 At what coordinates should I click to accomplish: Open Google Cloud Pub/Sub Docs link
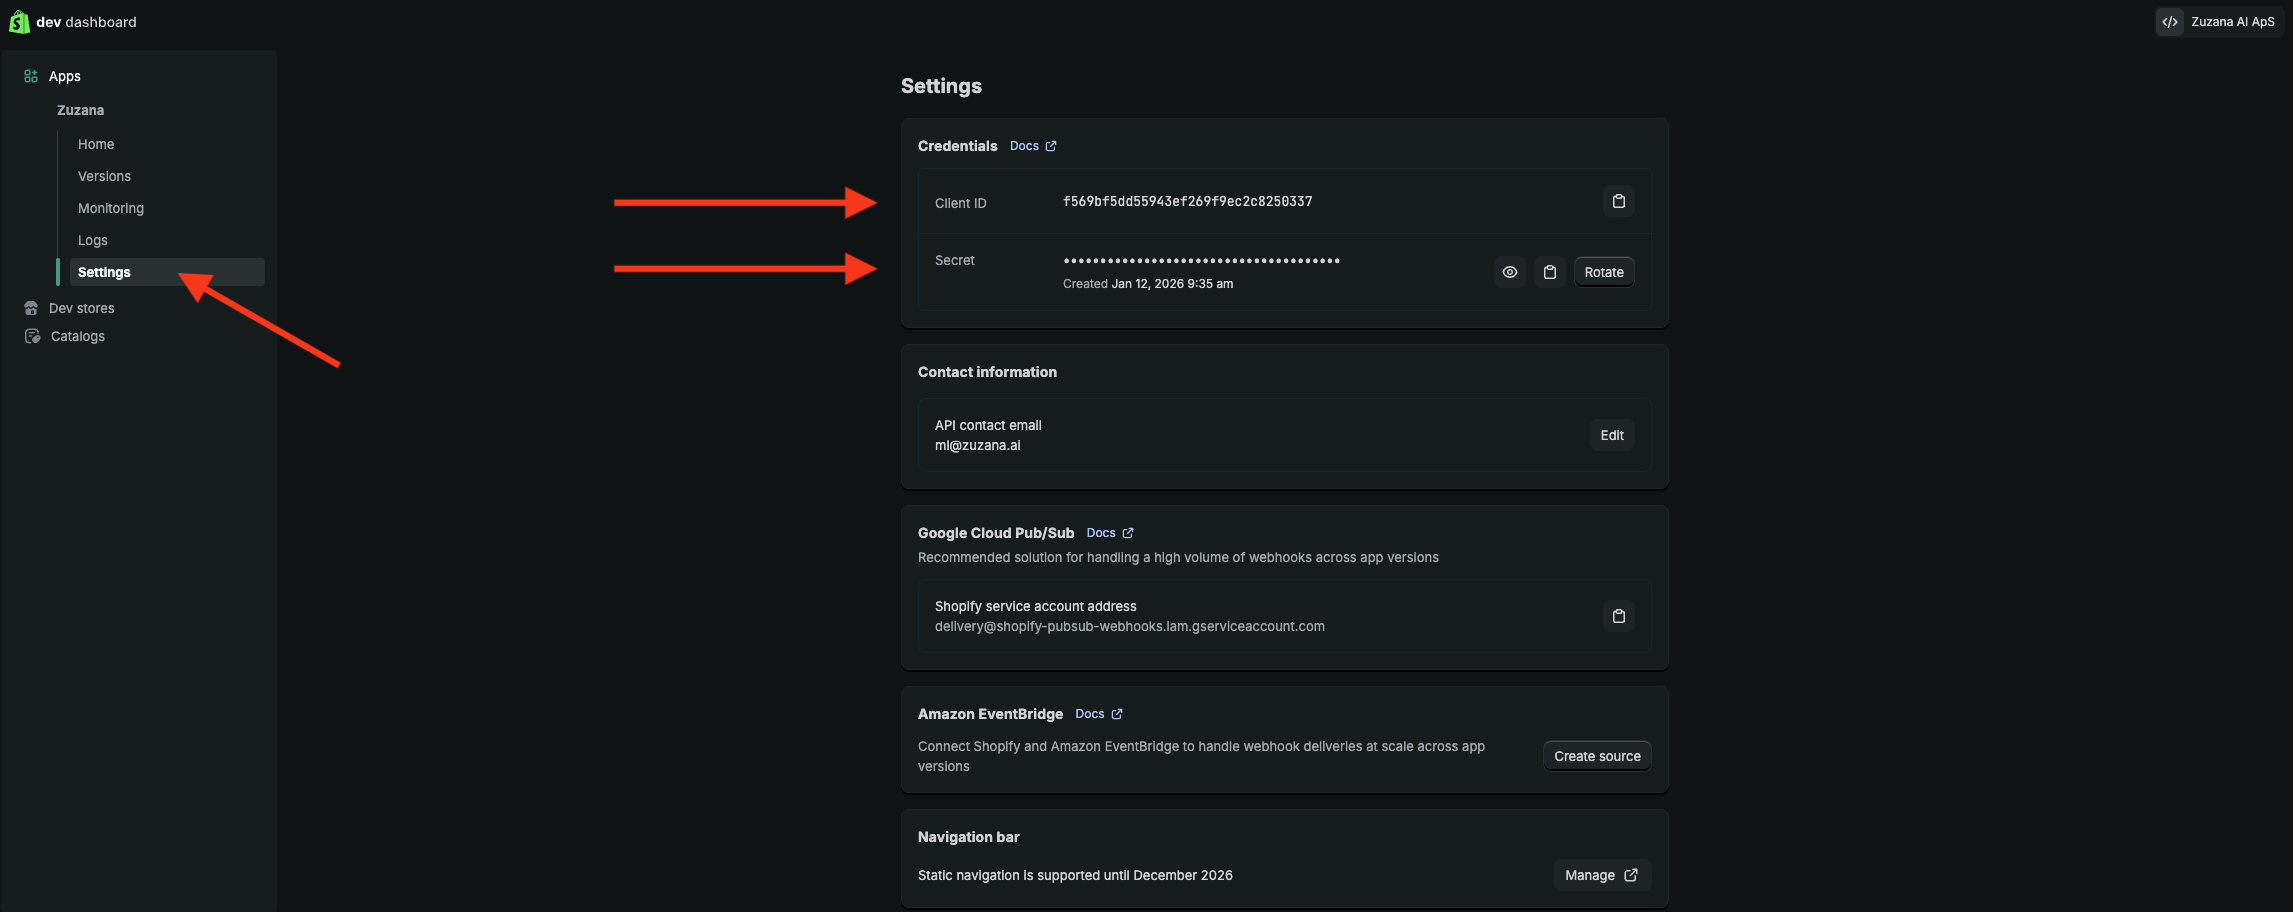(x=1109, y=533)
